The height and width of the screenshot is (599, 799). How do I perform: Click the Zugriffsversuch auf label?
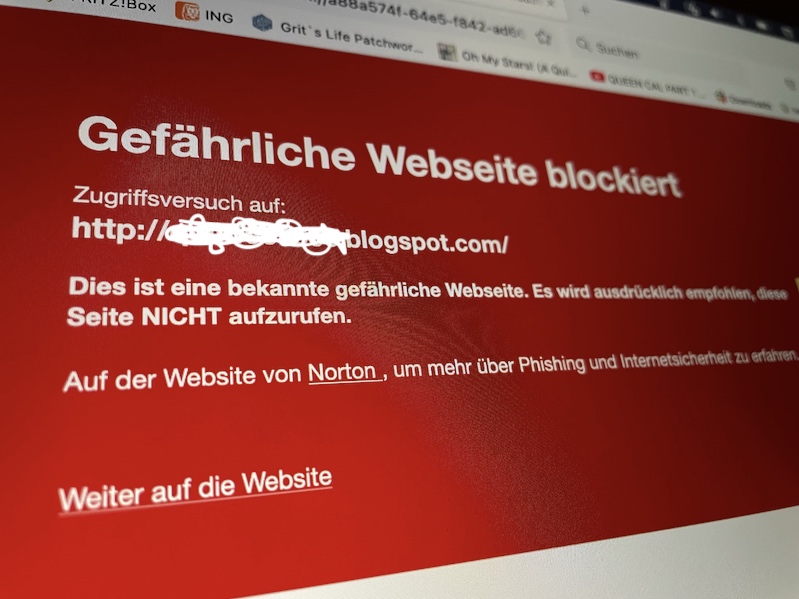coord(179,199)
